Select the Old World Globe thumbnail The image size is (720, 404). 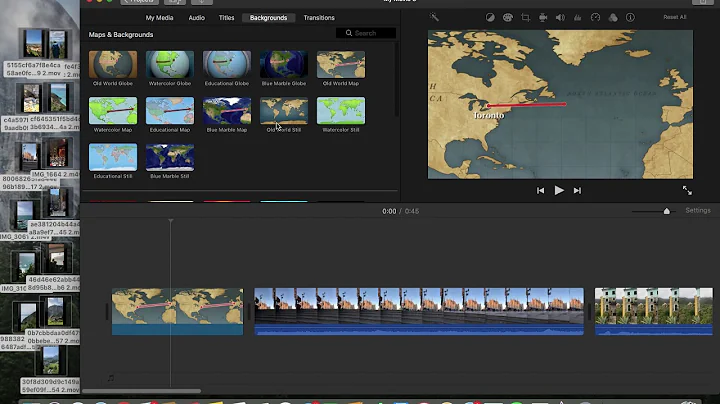point(113,64)
